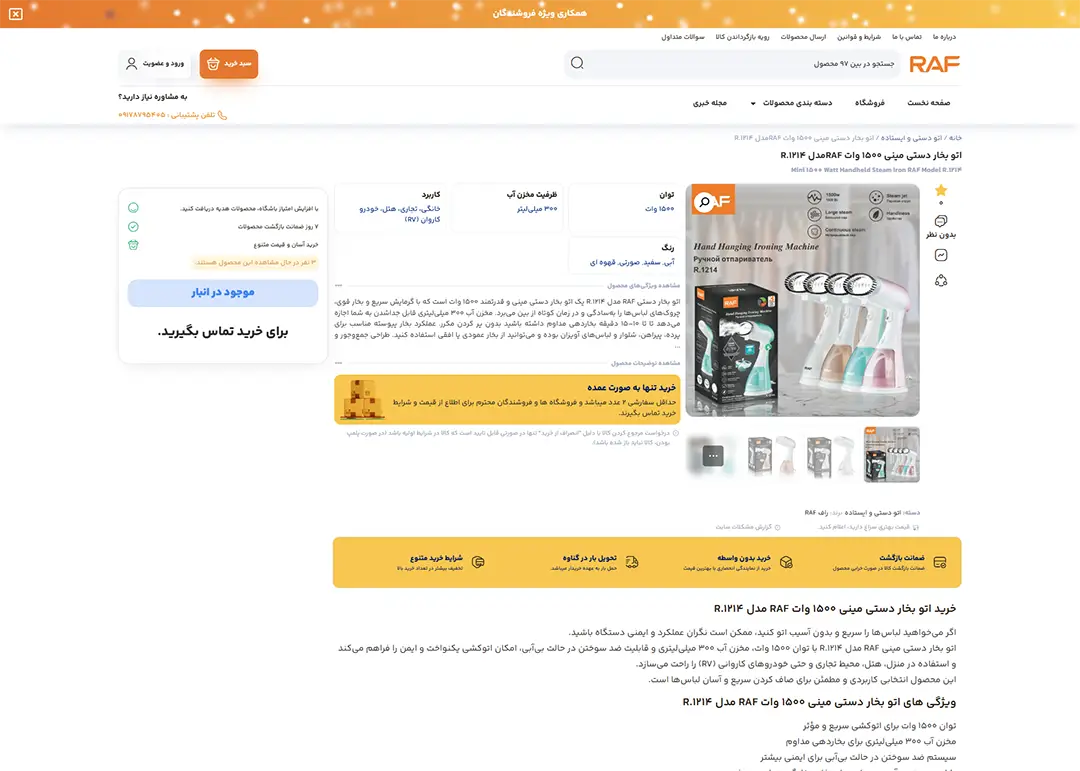This screenshot has height=771, width=1080.
Task: Select the rightmost product thumbnail image
Action: coord(891,455)
